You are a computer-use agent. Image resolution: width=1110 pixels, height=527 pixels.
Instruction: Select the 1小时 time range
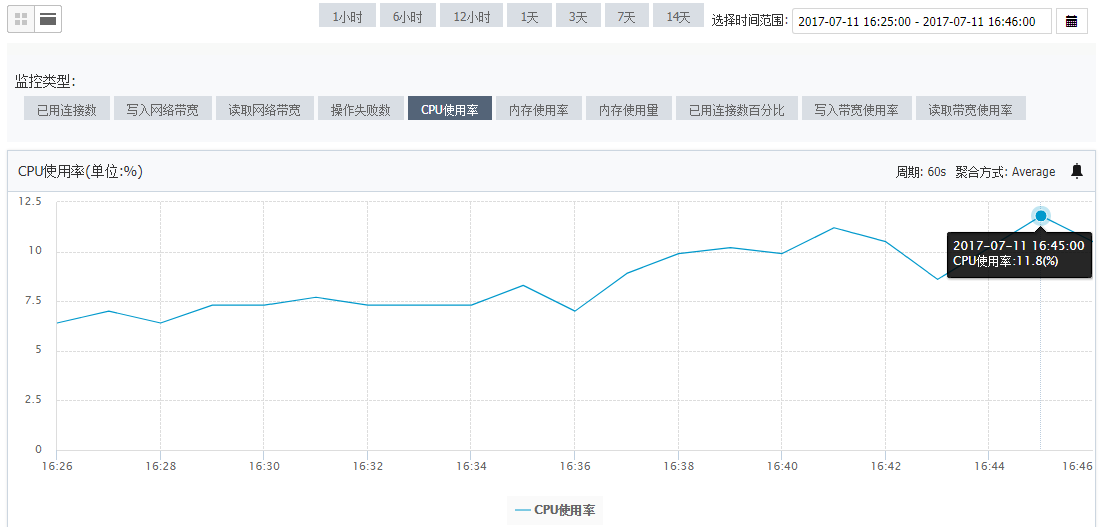(347, 18)
